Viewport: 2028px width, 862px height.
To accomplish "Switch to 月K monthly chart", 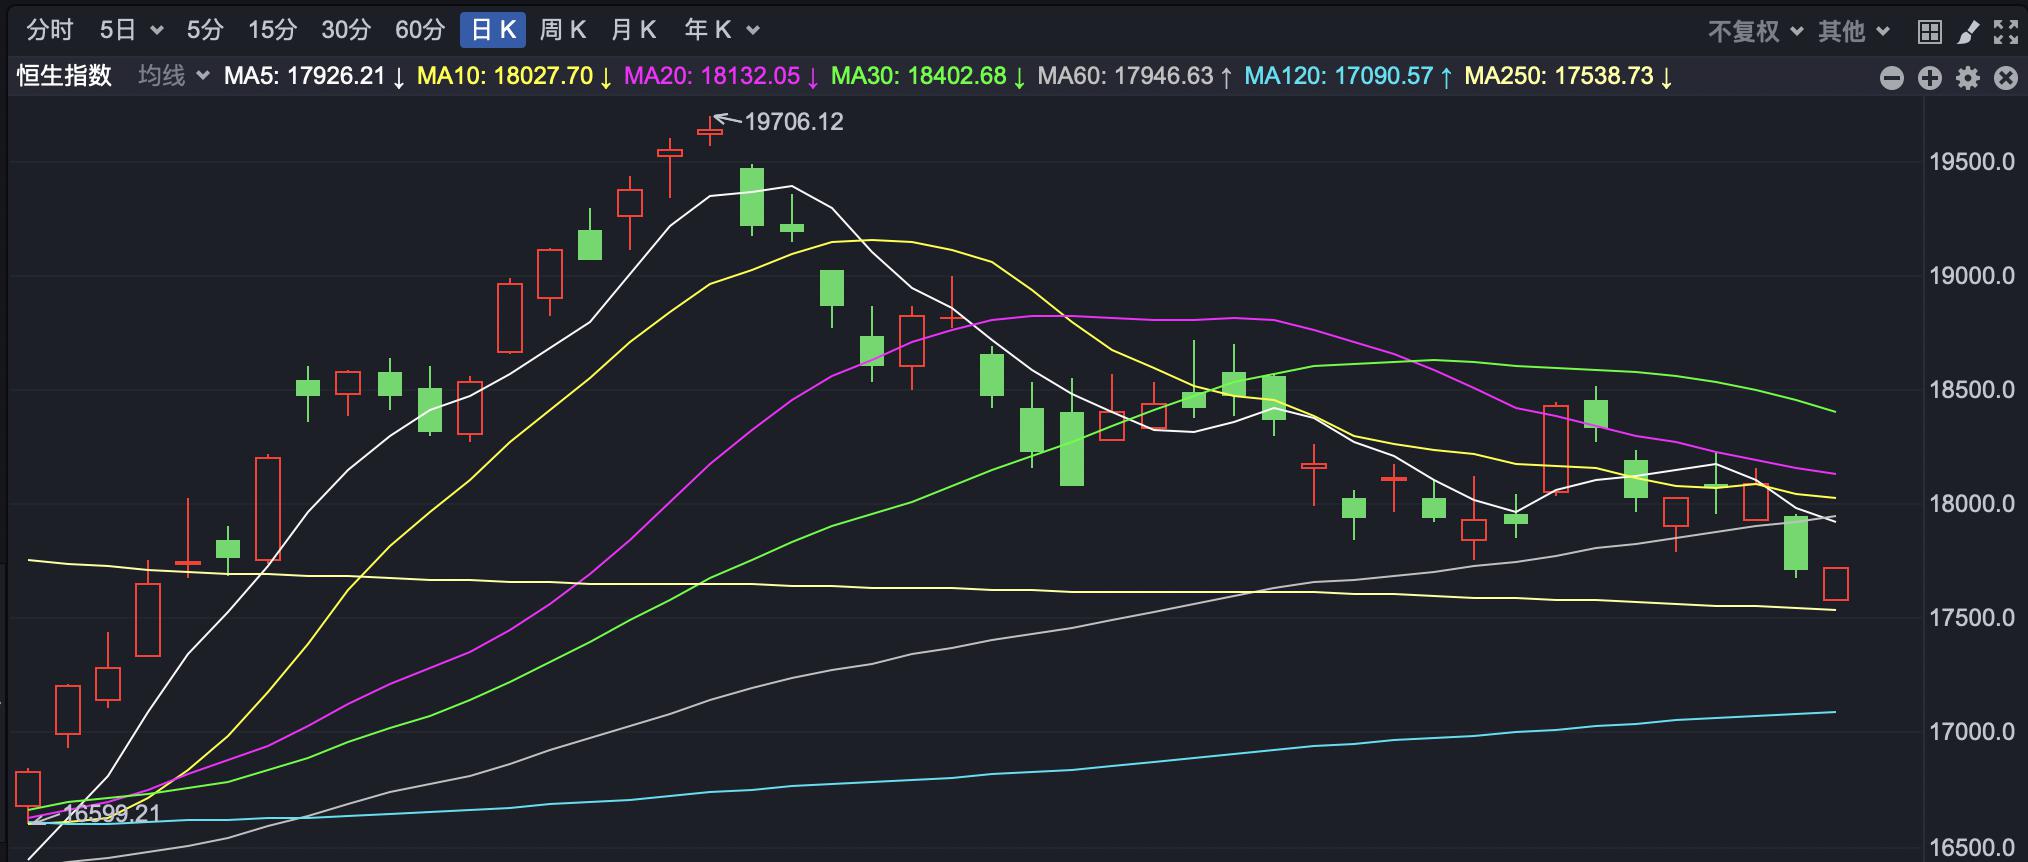I will 633,30.
